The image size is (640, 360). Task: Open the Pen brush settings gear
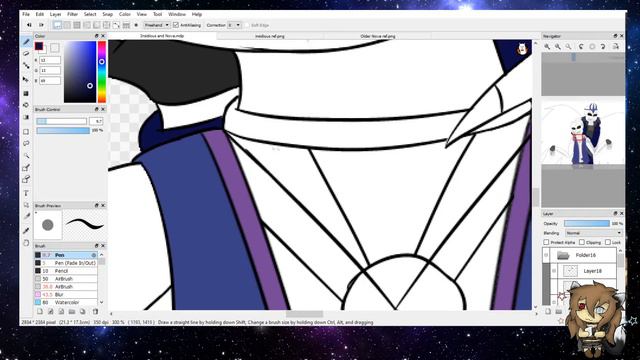click(94, 255)
